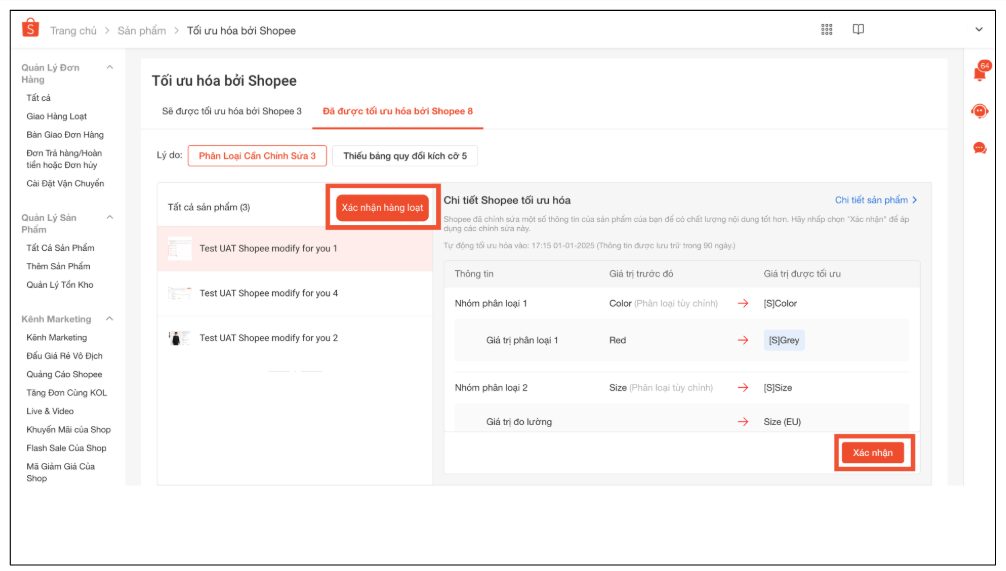Click the [S]Color optimized value
1006x571 pixels.
point(780,303)
